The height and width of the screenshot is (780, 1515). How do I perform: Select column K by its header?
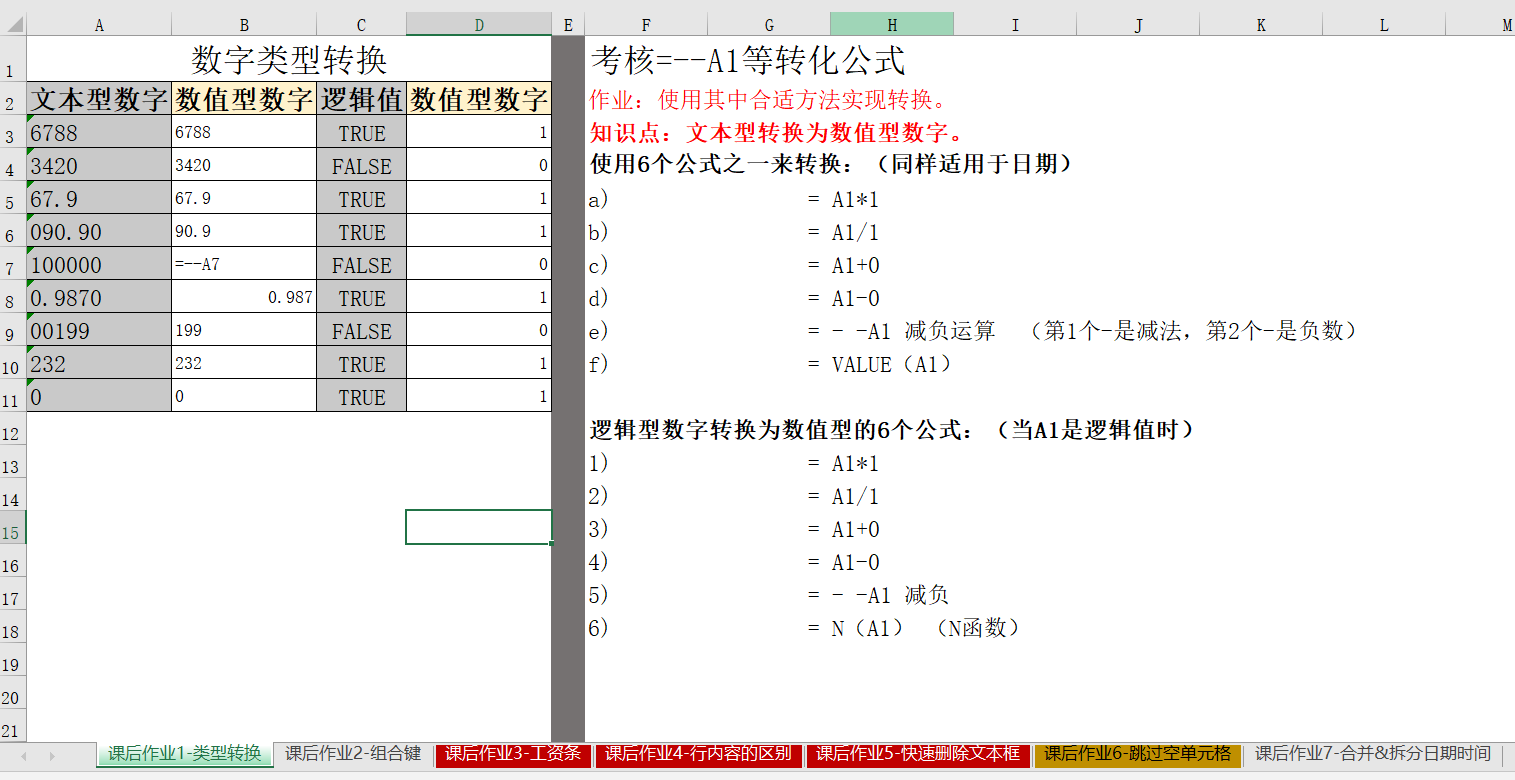click(1261, 25)
